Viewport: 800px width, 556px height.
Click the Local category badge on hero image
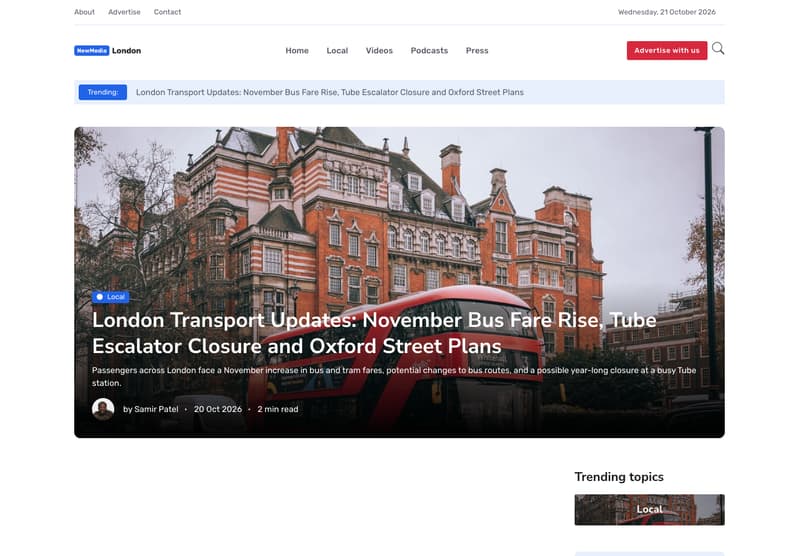point(110,297)
